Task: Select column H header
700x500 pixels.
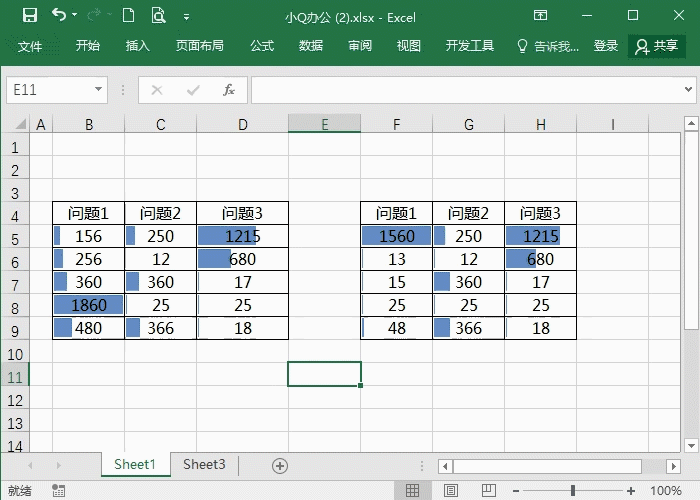Action: [x=540, y=124]
